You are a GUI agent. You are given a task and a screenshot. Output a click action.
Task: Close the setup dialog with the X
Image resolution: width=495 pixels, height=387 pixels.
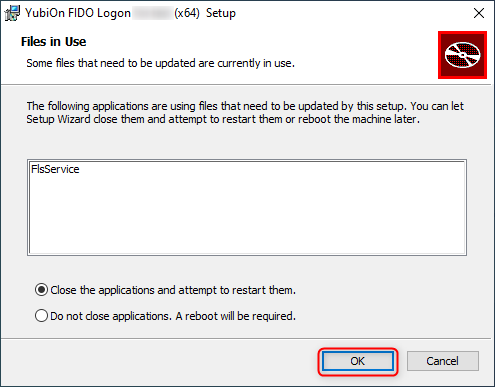tap(479, 13)
